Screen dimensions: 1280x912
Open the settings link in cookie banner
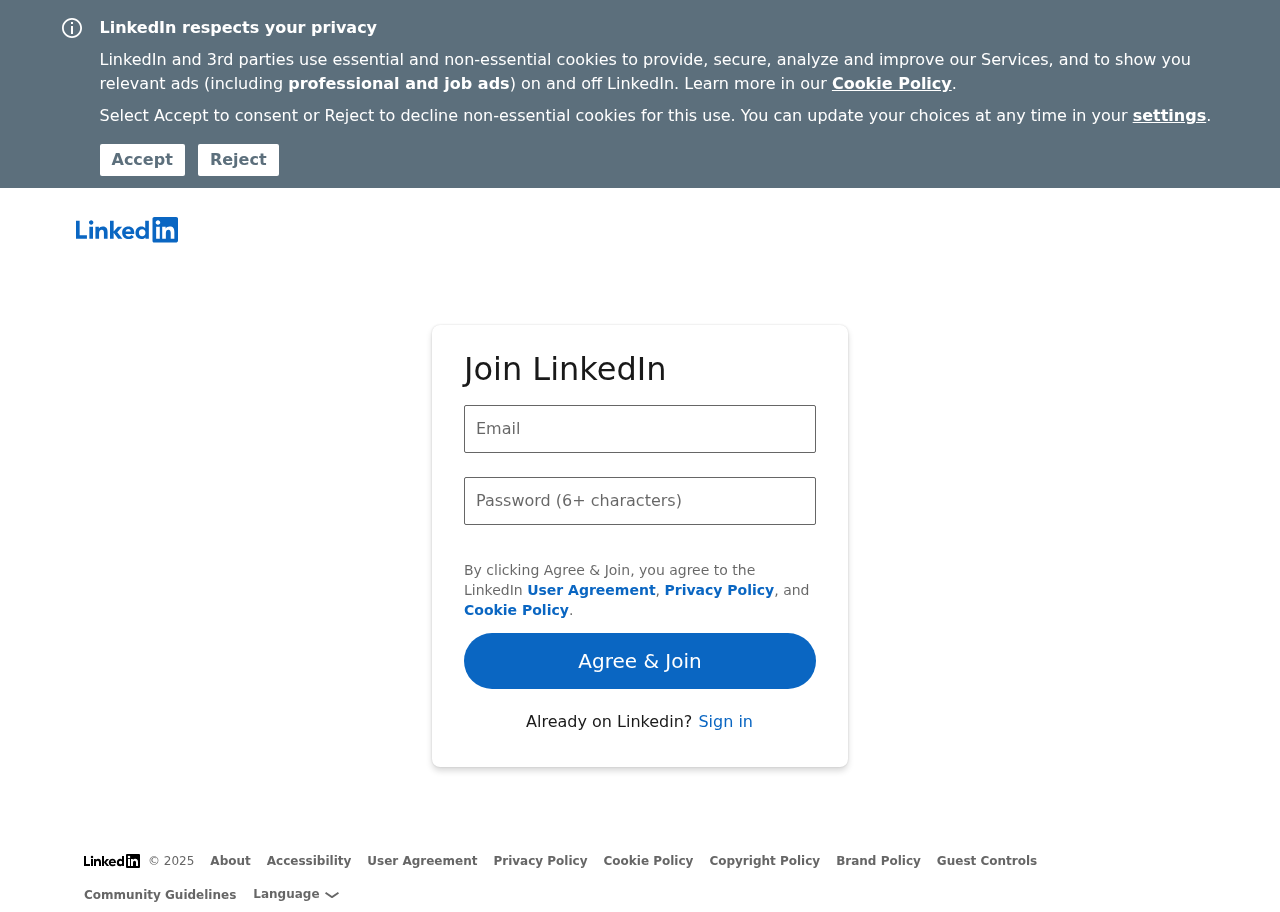(1168, 116)
